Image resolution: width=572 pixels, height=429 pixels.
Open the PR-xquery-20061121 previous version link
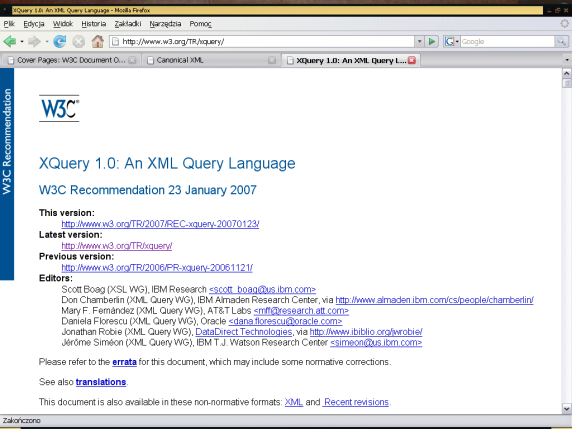tap(157, 268)
